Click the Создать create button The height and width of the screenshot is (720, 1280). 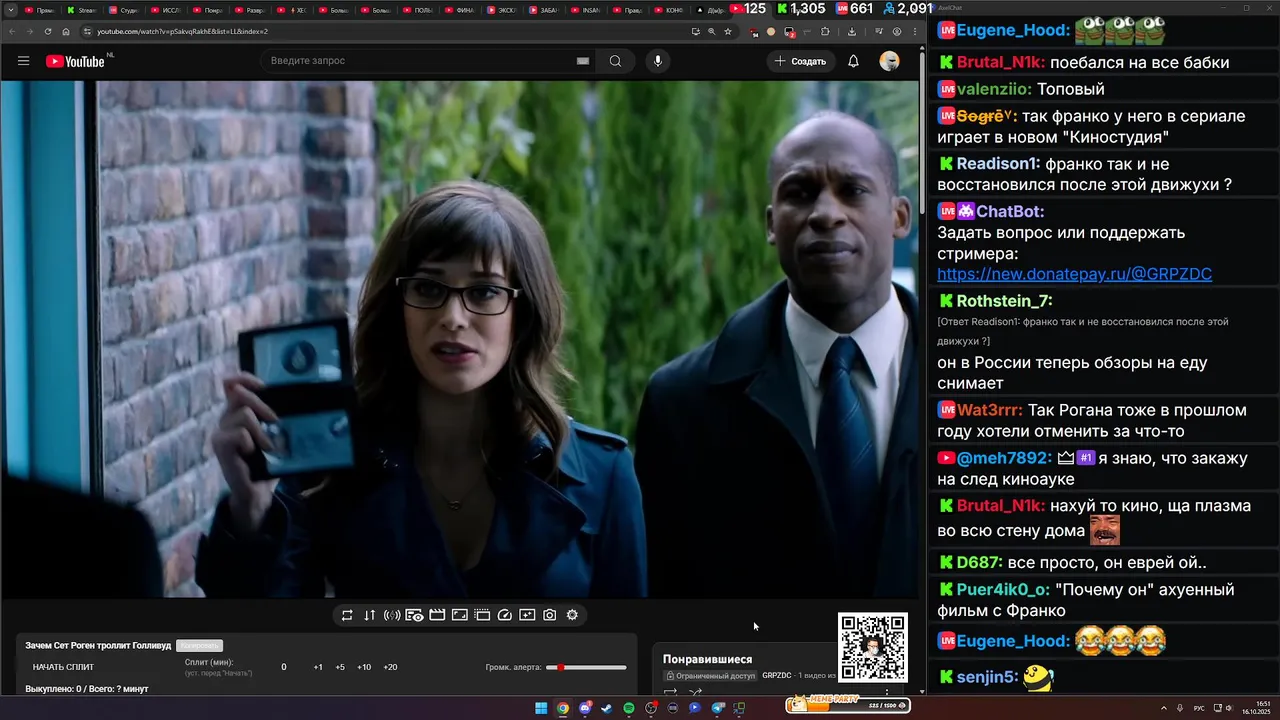pos(800,61)
